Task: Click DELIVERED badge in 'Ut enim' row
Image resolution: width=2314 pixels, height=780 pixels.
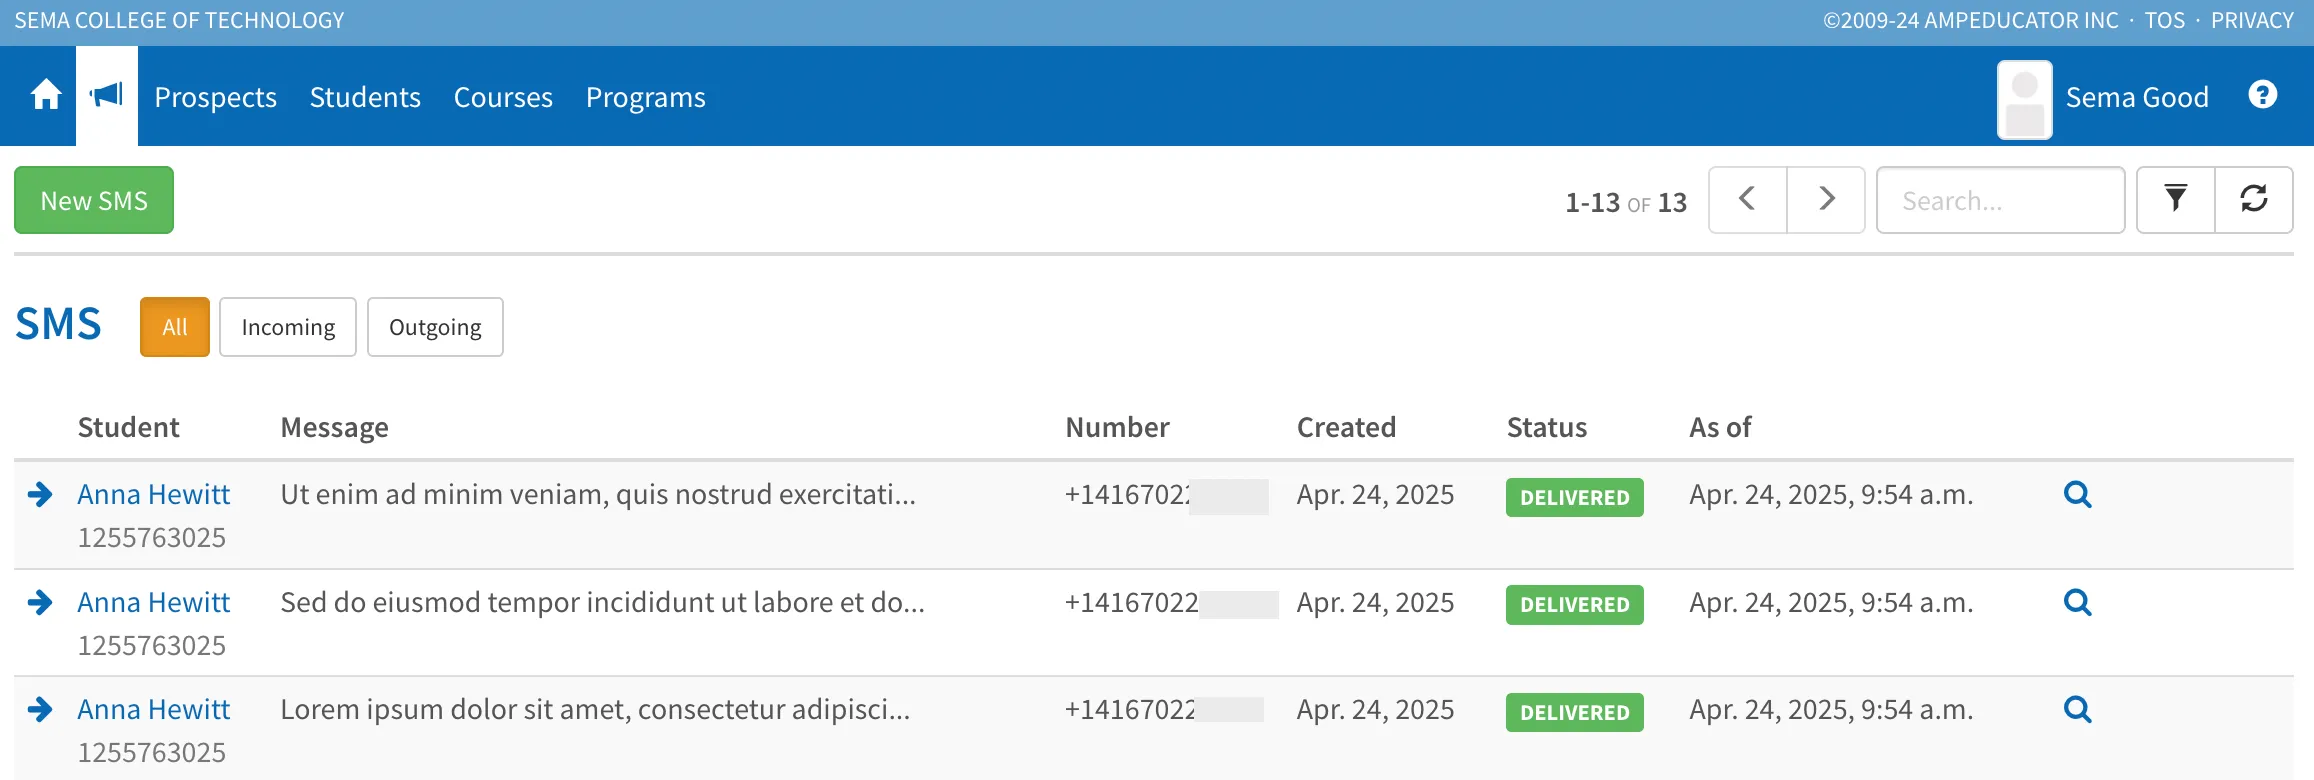Action: click(x=1575, y=497)
